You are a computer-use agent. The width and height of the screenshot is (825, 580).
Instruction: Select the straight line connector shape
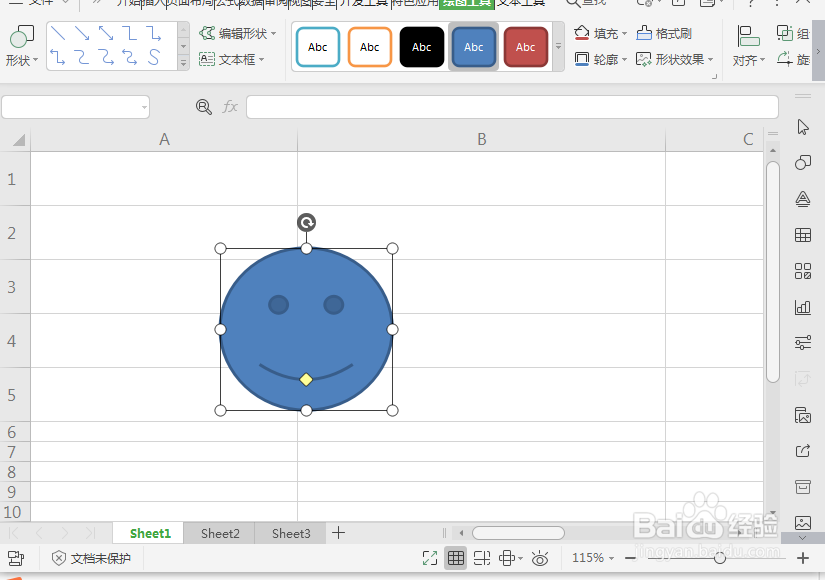pos(58,33)
